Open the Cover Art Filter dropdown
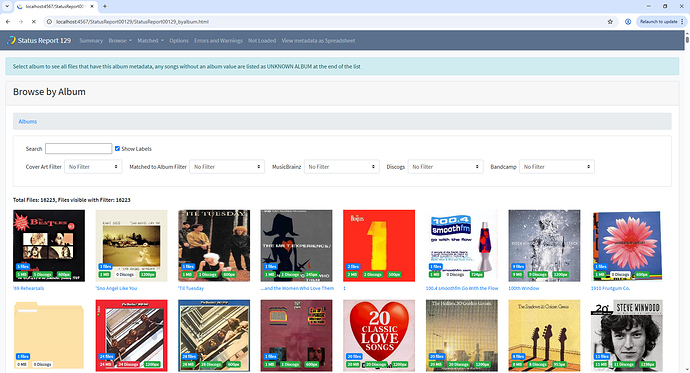This screenshot has width=690, height=373. pos(93,167)
